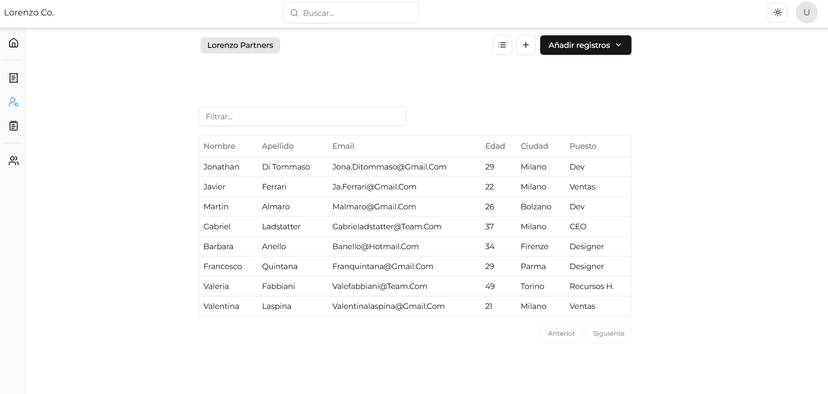The height and width of the screenshot is (394, 828).
Task: Toggle the light theme sun icon
Action: (777, 13)
